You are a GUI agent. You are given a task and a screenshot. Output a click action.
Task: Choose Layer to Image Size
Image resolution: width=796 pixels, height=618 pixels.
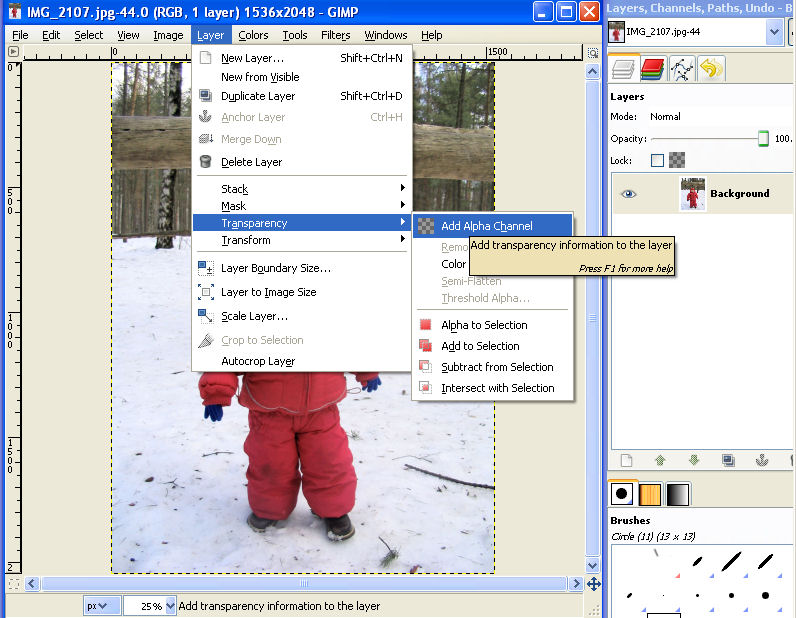[x=302, y=292]
